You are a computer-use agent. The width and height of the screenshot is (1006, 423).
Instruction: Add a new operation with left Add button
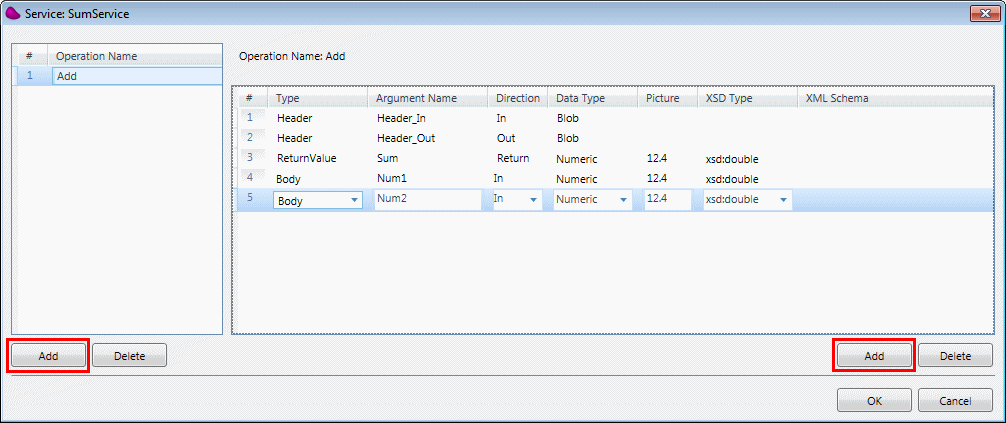[48, 356]
